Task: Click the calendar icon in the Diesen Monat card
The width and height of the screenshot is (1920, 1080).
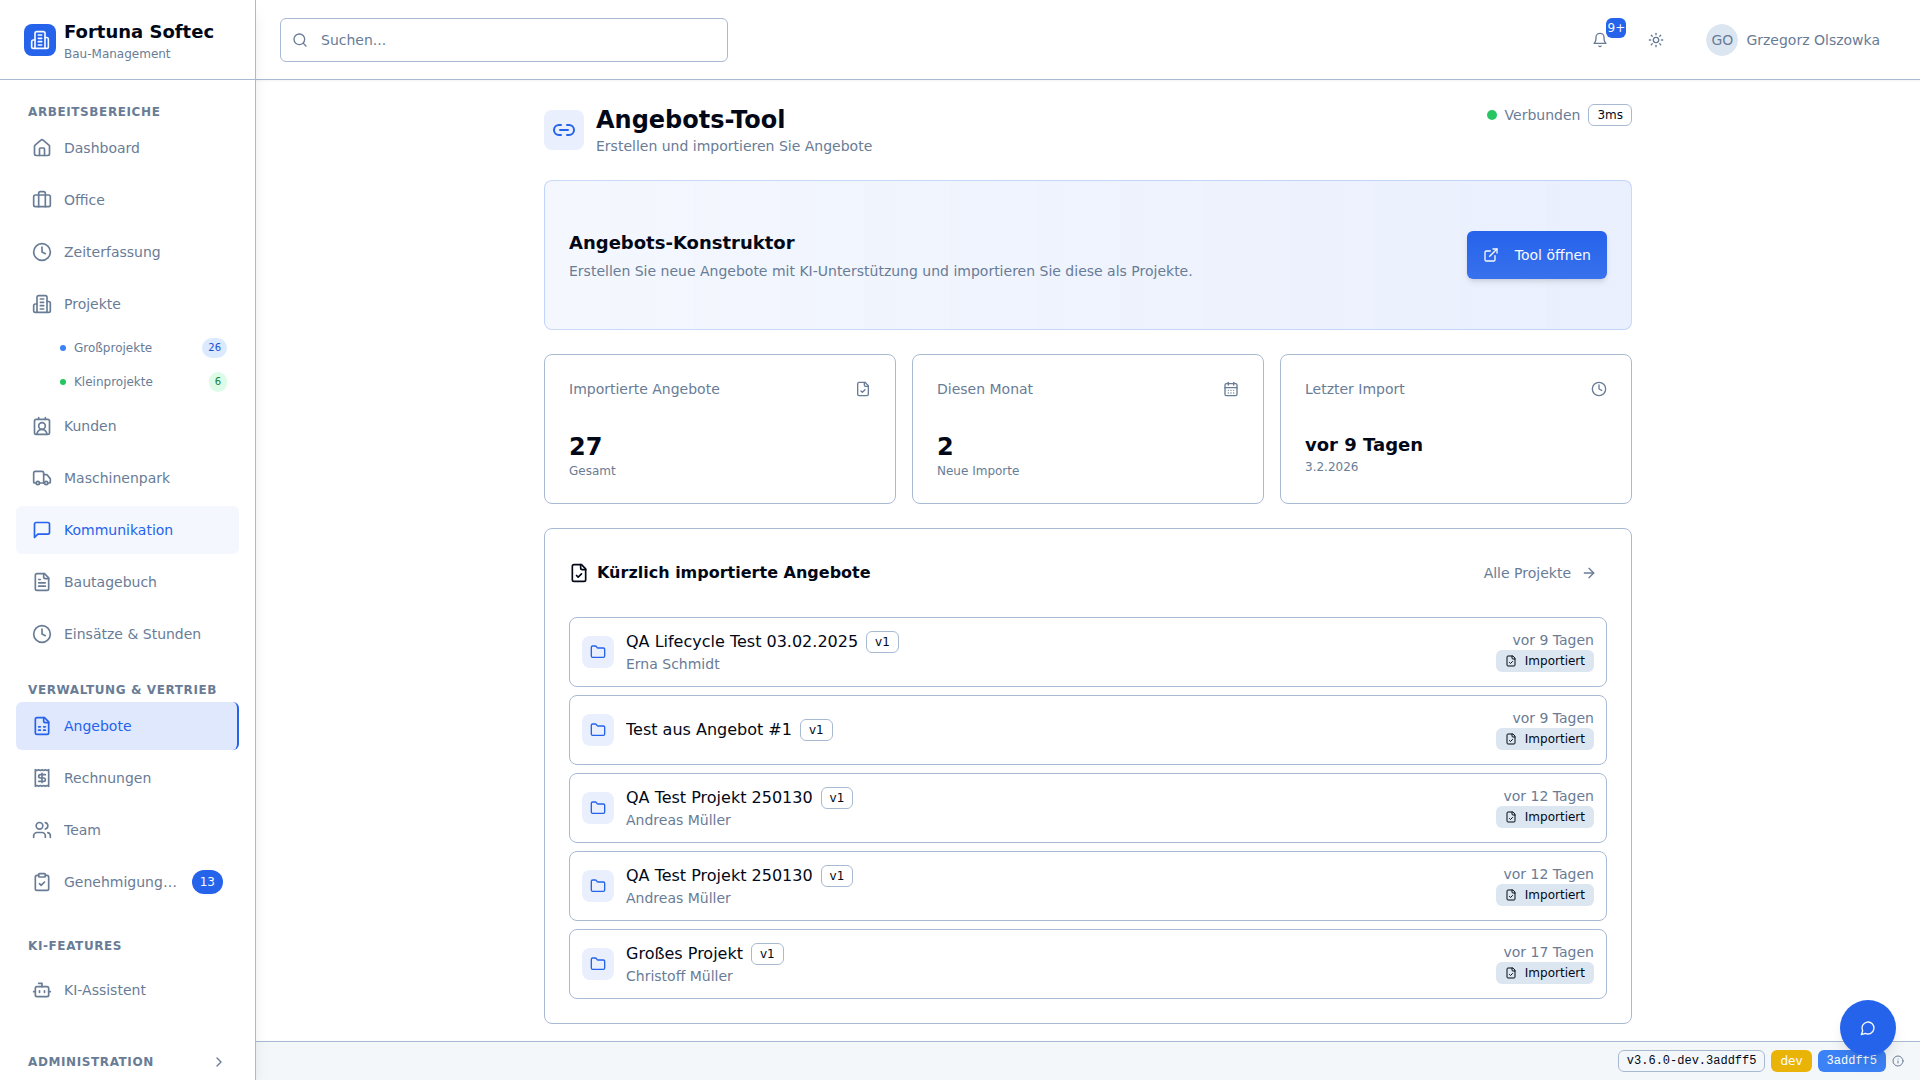Action: [1231, 389]
